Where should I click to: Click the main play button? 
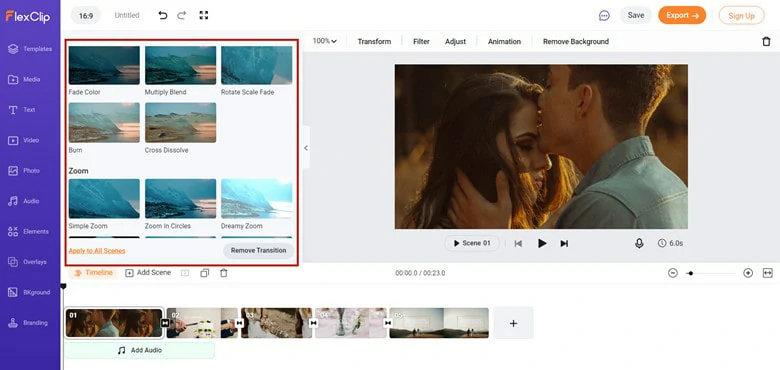542,243
